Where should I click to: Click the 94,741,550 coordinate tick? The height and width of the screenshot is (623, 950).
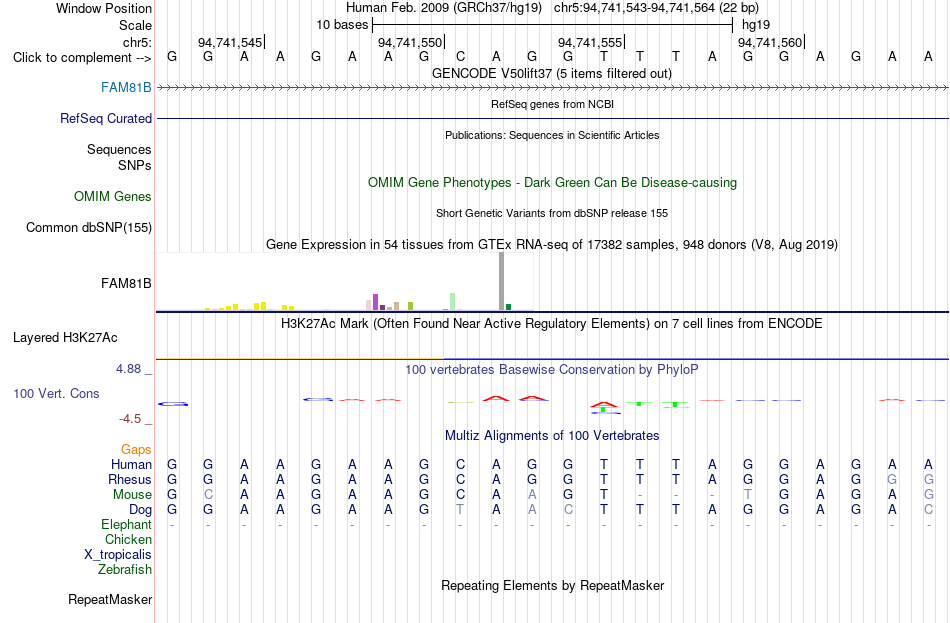click(x=410, y=42)
